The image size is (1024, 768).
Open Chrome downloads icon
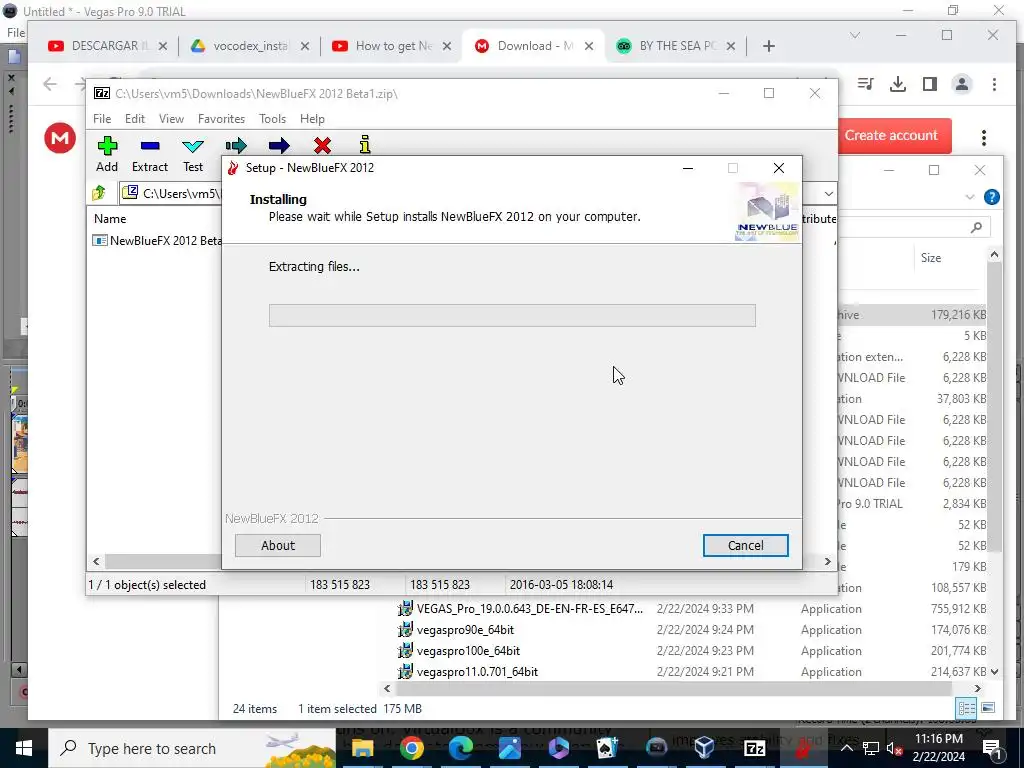coord(898,84)
